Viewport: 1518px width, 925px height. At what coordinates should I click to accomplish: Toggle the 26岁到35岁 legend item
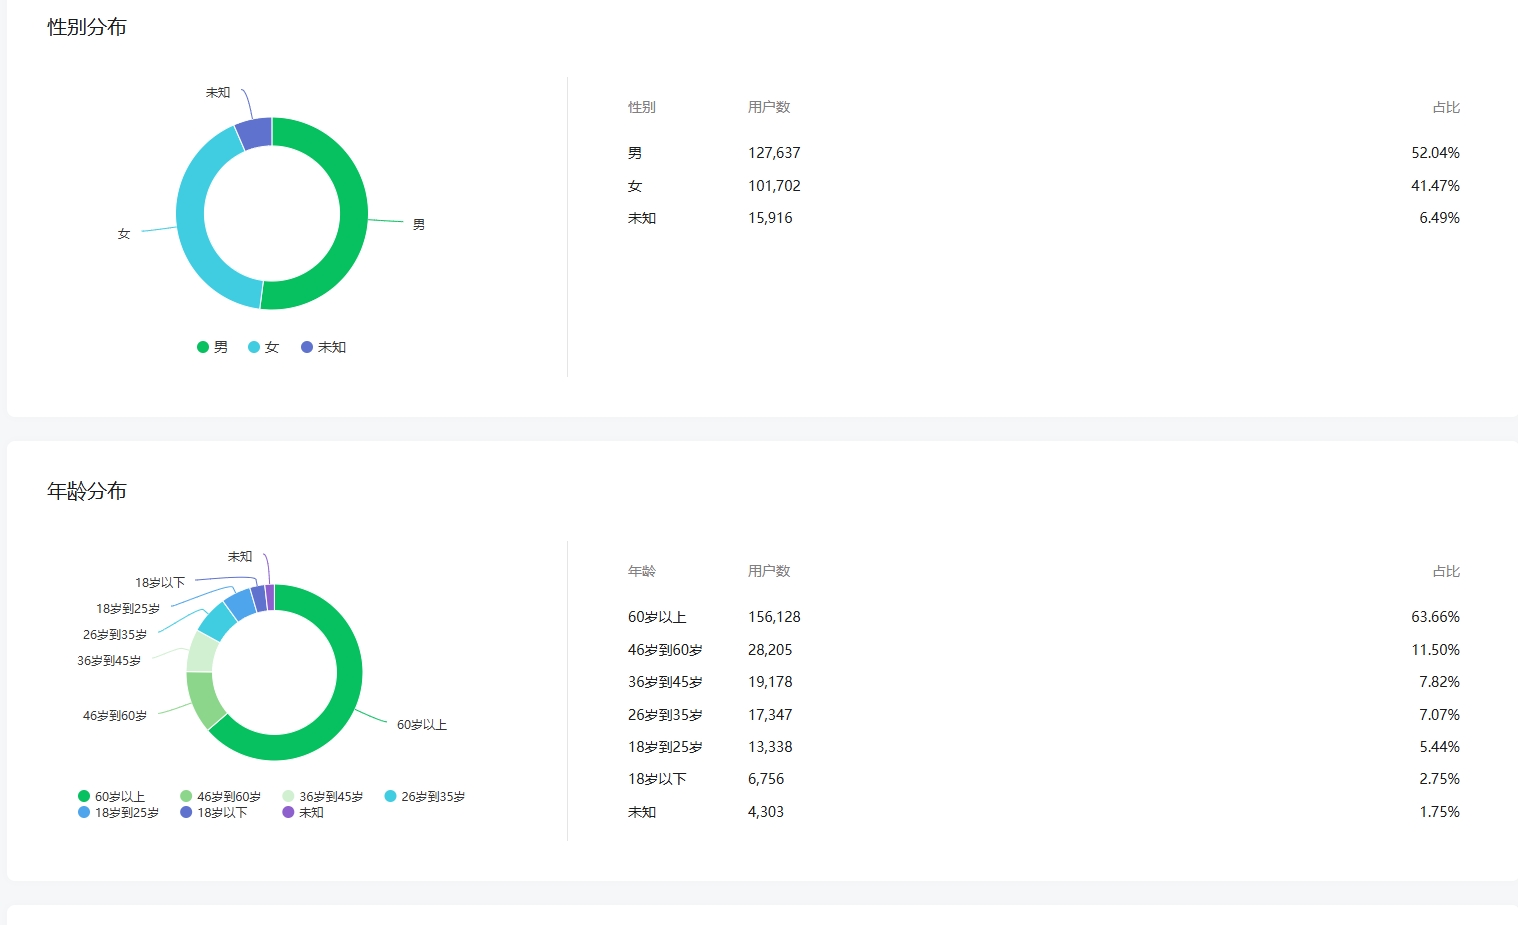(424, 797)
